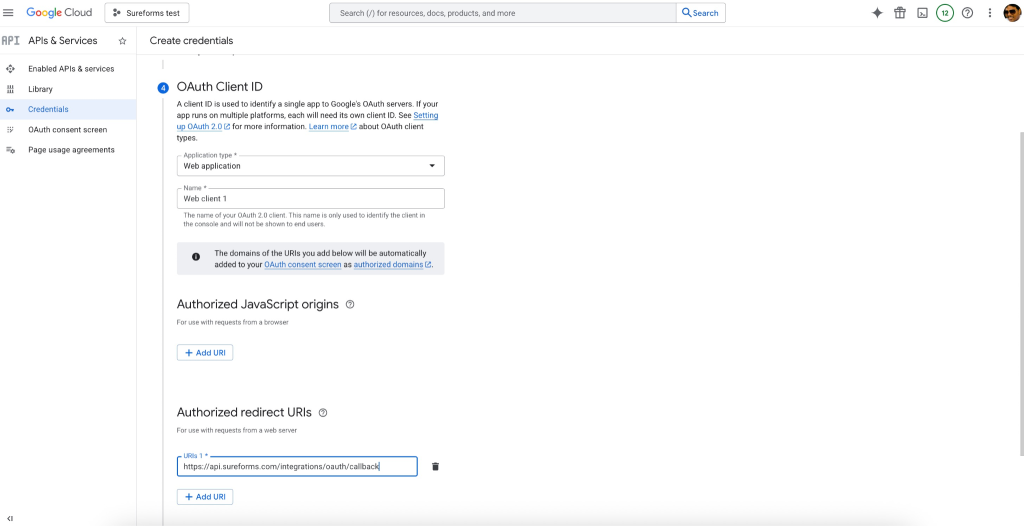
Task: Open notifications badge showing 12
Action: 944,13
